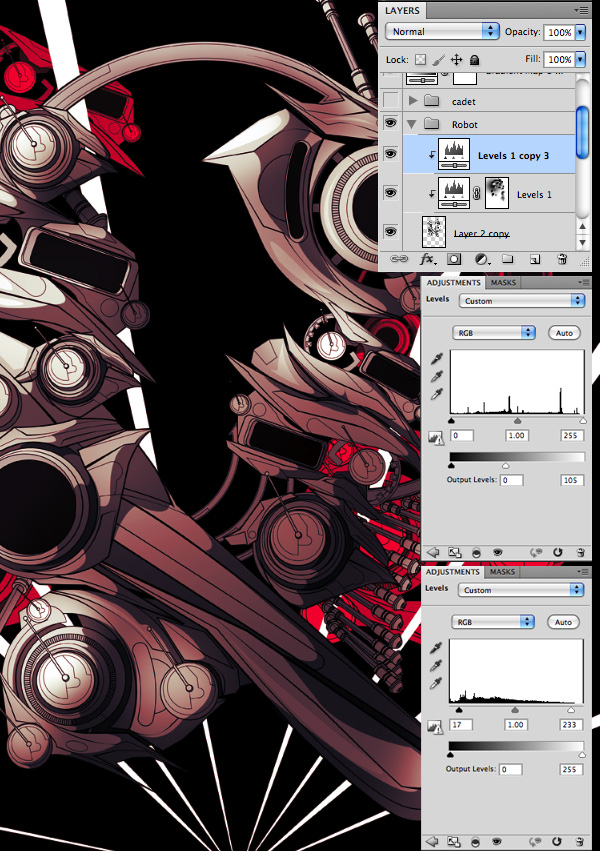Select white point eyedropper in panel with output 105
Viewport: 600px width, 851px height.
coord(437,394)
